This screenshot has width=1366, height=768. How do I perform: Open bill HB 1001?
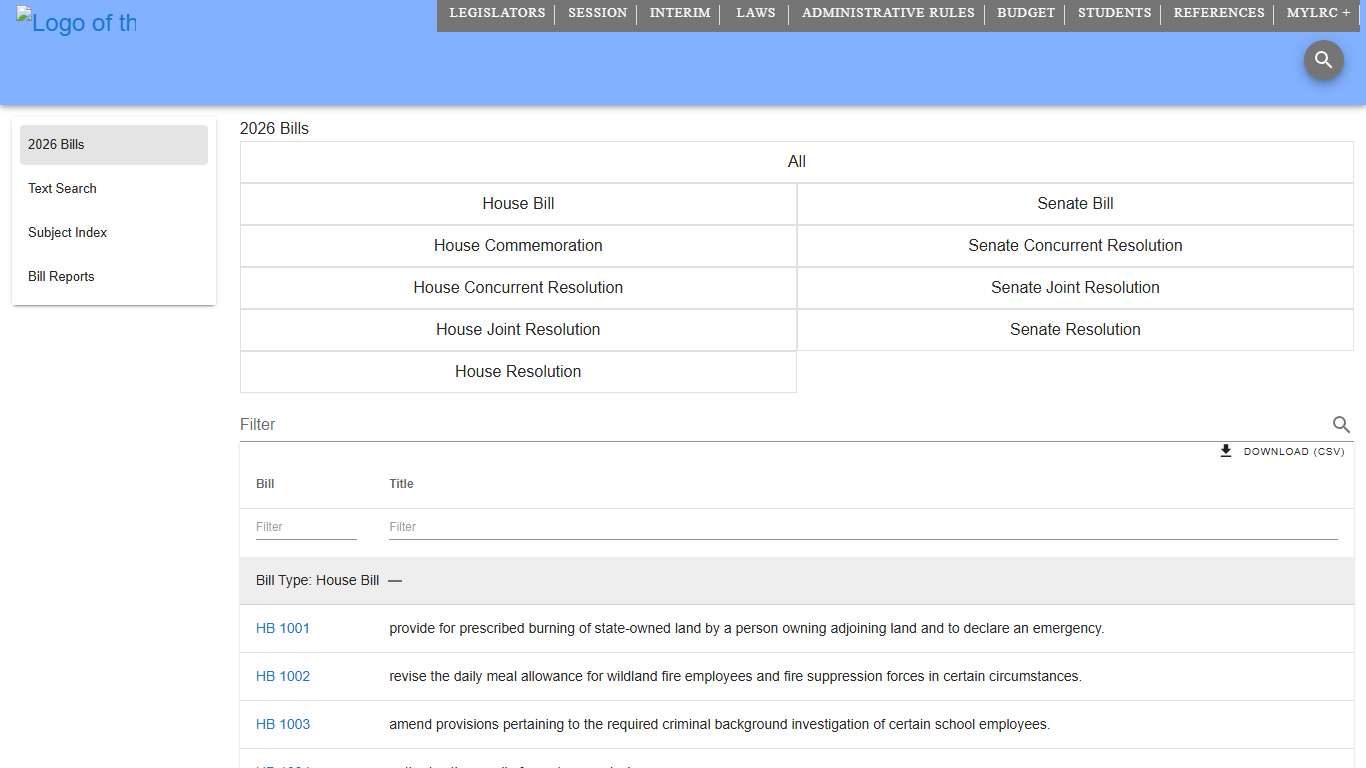pyautogui.click(x=283, y=629)
